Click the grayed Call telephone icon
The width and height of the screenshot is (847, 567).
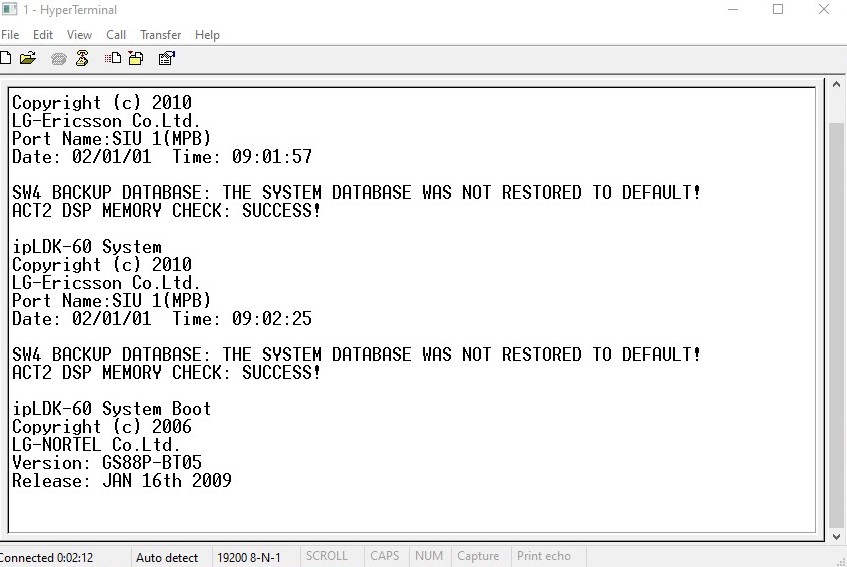tap(58, 58)
